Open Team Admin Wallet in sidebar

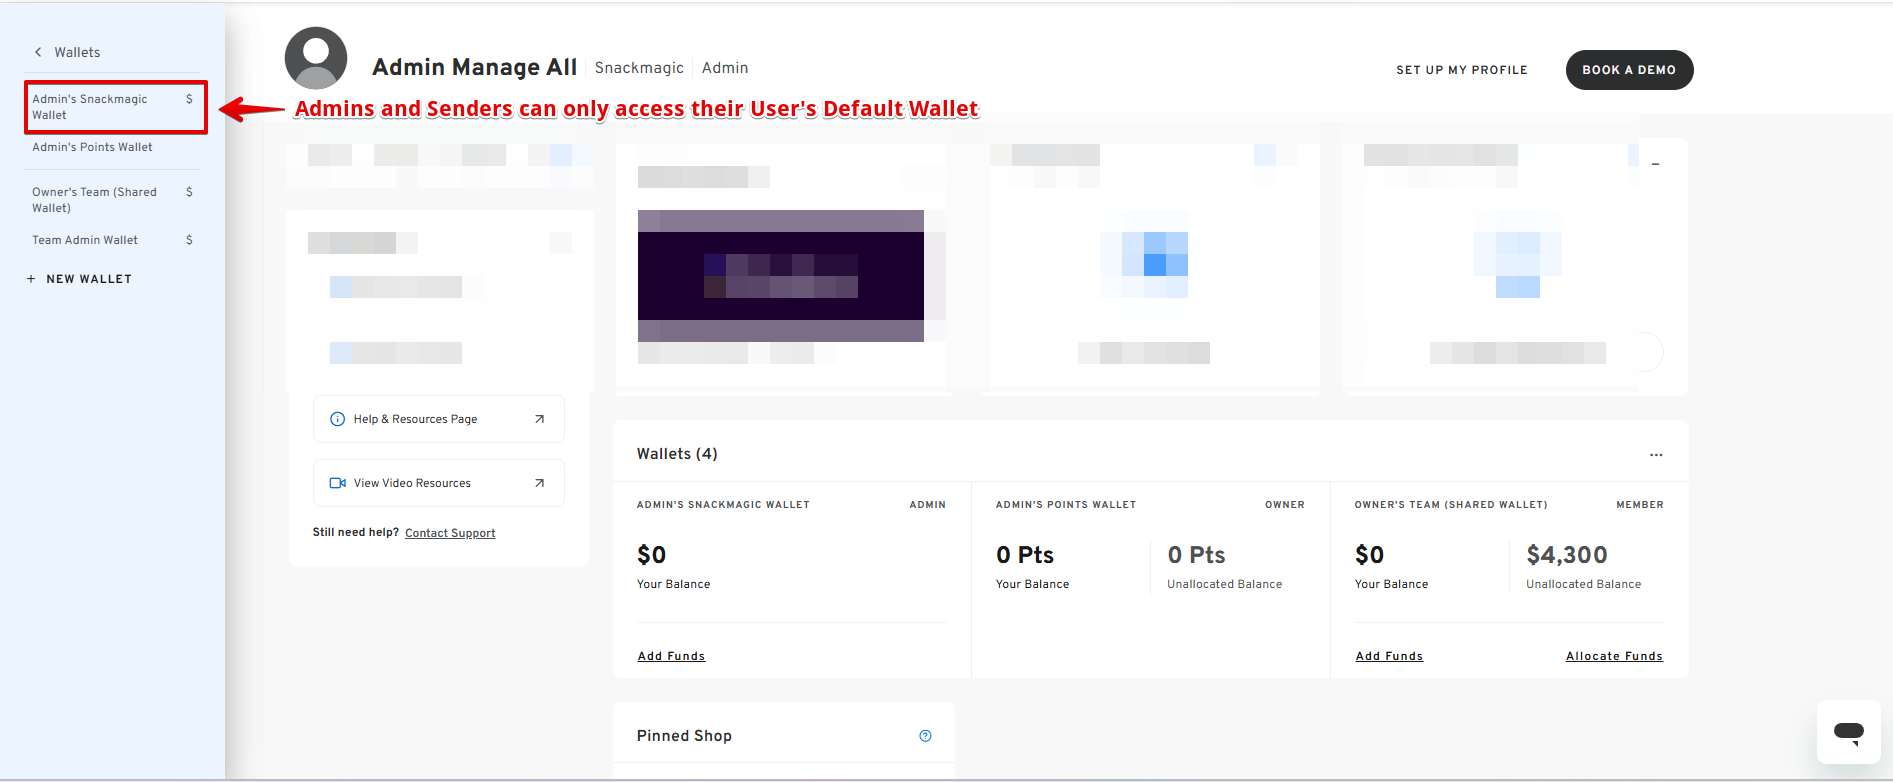pos(85,240)
